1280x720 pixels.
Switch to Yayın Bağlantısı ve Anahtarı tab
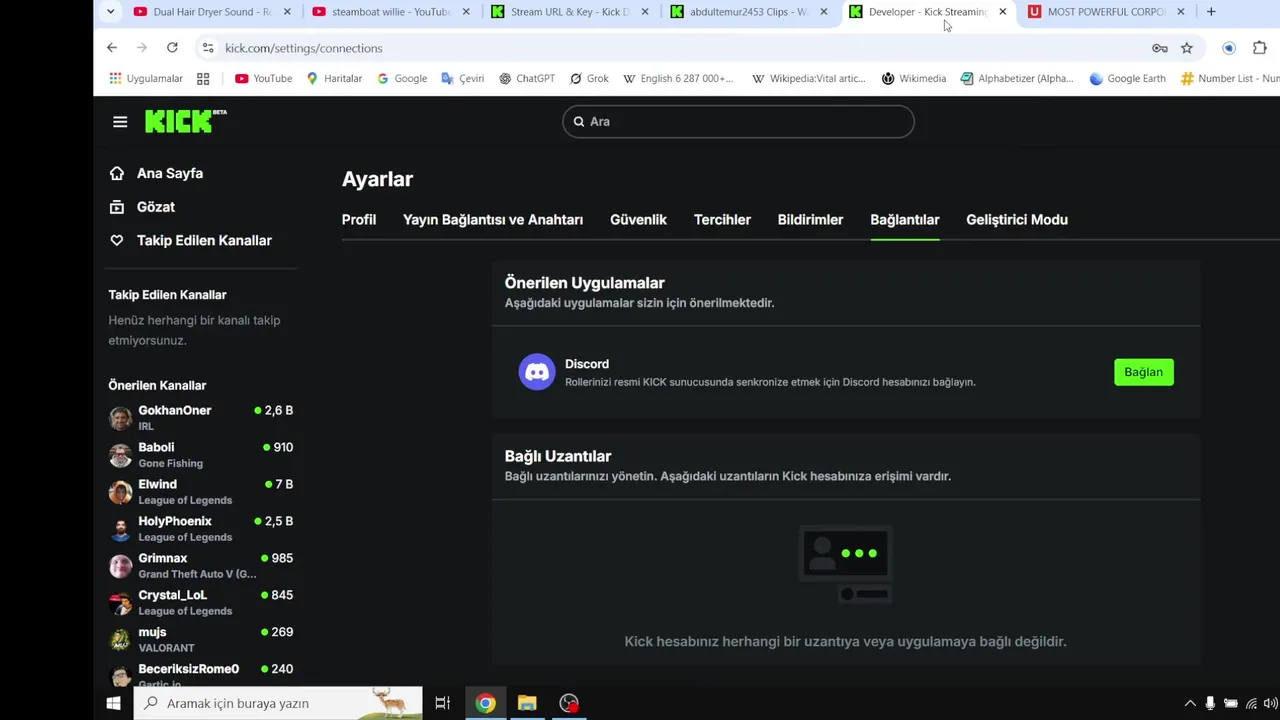click(x=493, y=219)
